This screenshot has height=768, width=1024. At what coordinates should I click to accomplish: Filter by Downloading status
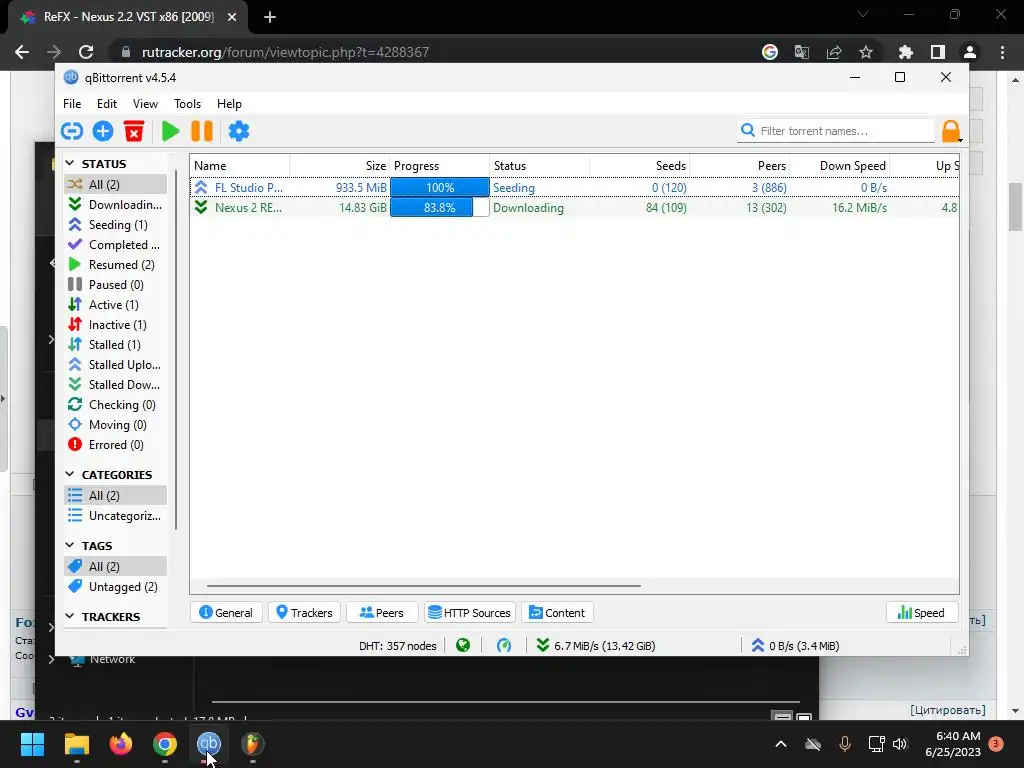coord(116,204)
